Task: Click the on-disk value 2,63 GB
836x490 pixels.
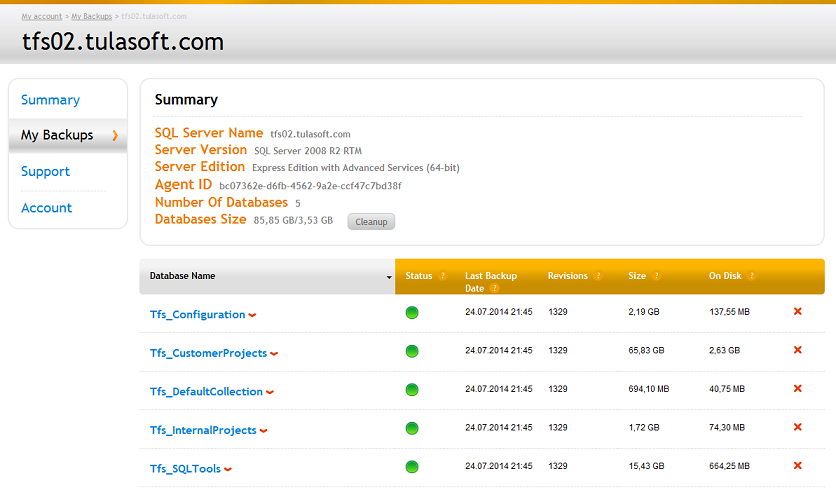Action: [x=725, y=350]
